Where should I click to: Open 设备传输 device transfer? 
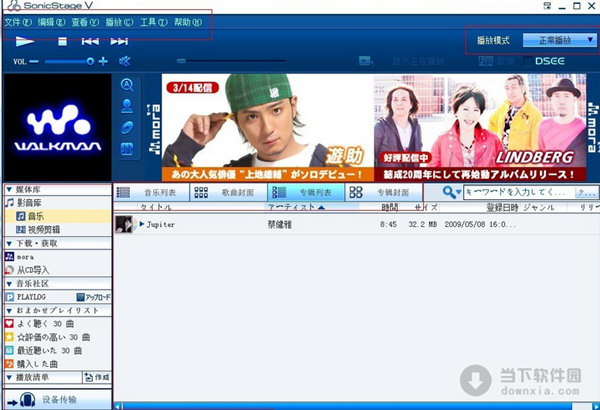pos(58,400)
